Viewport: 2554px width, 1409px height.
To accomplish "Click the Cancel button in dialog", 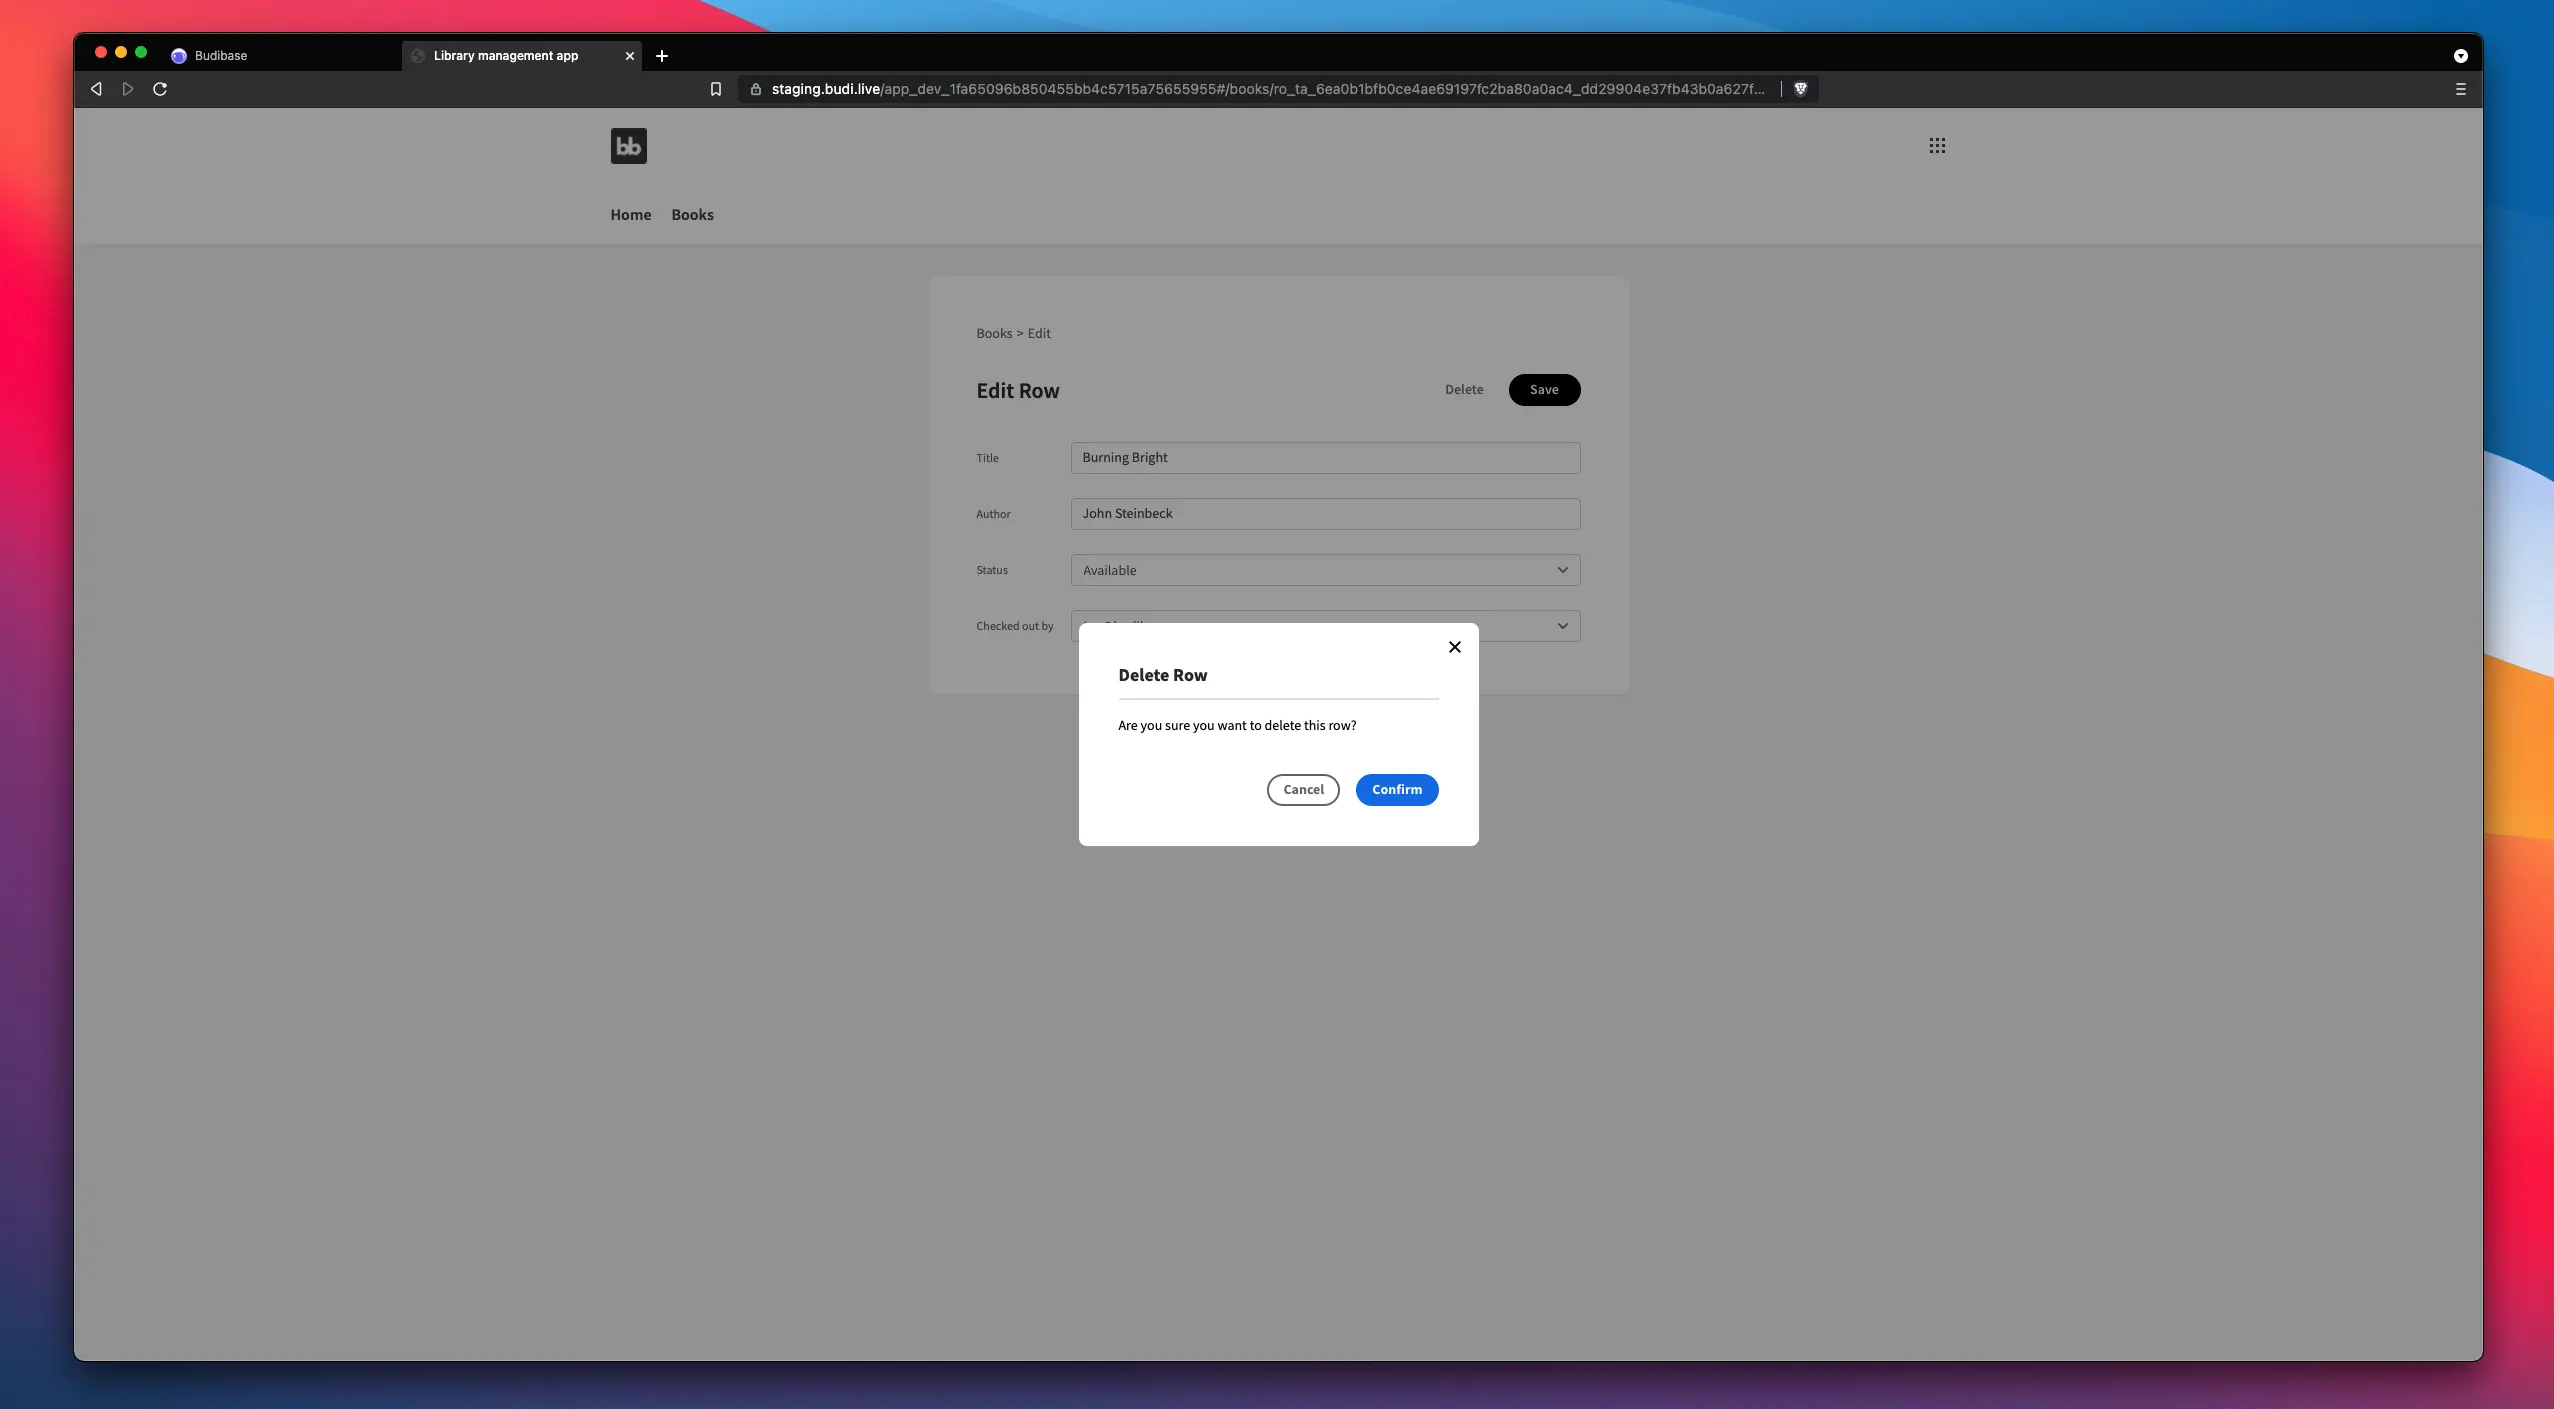I will point(1303,790).
